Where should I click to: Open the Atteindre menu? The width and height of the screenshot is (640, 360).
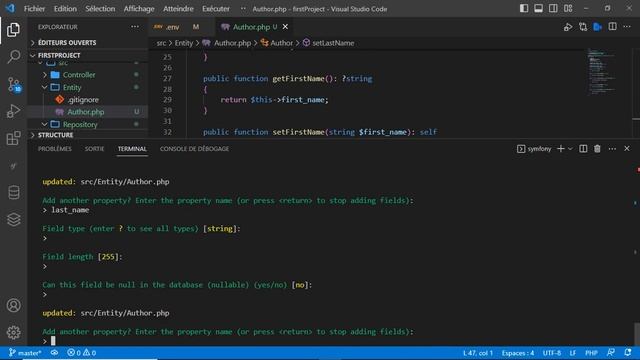(x=178, y=9)
